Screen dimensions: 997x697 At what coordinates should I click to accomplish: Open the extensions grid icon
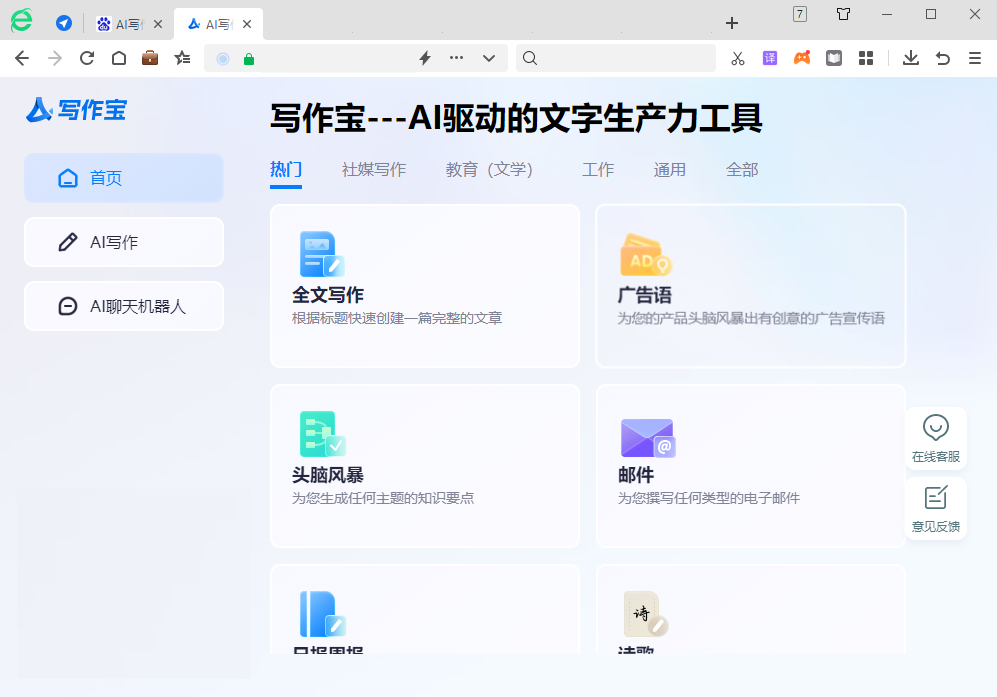pyautogui.click(x=866, y=59)
